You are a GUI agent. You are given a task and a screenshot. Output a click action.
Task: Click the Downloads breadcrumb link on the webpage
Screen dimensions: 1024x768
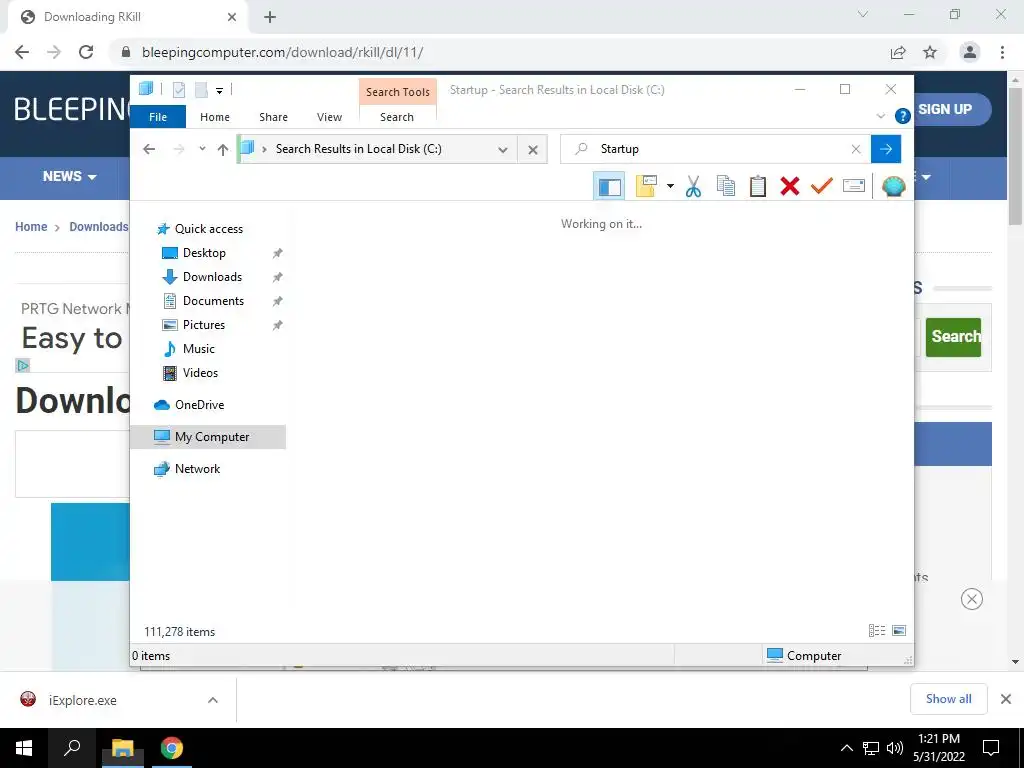pyautogui.click(x=99, y=227)
